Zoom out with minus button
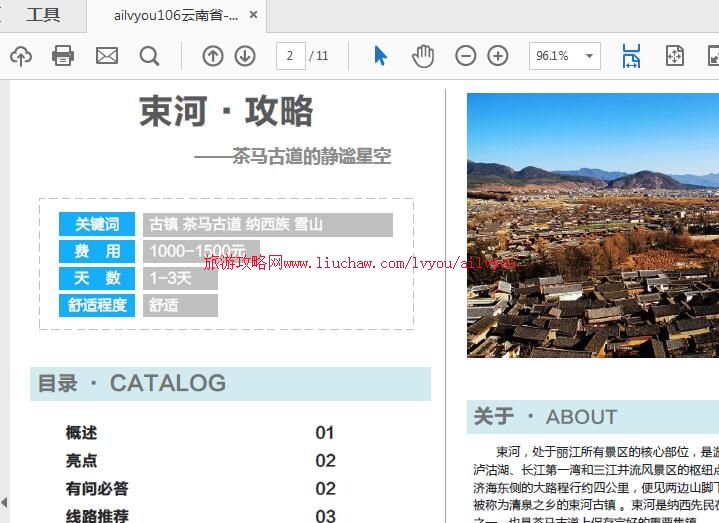The width and height of the screenshot is (719, 523). (466, 56)
